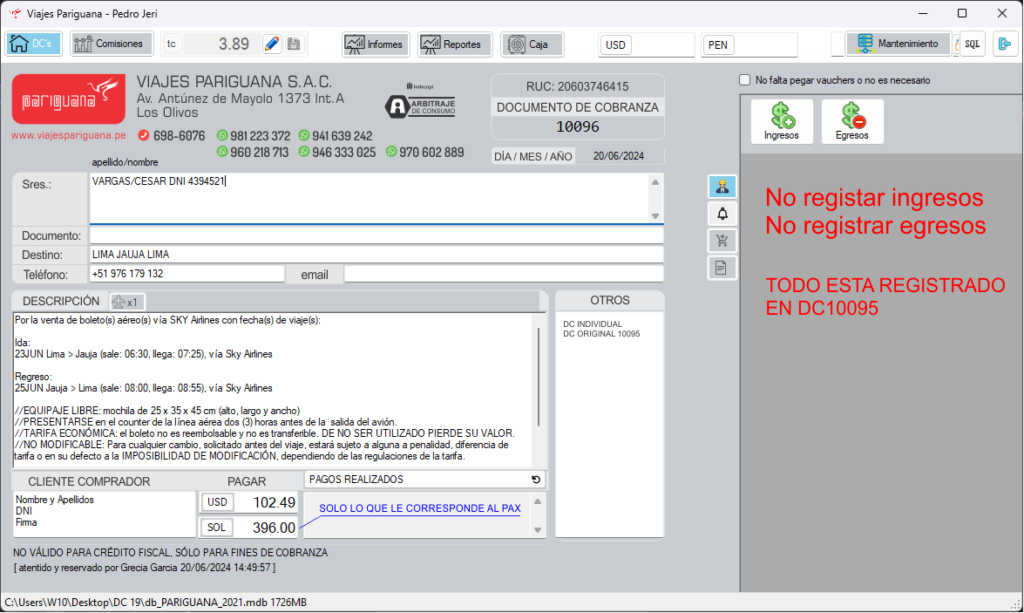Image resolution: width=1024 pixels, height=613 pixels.
Task: Add an Egresos entry
Action: (x=852, y=121)
